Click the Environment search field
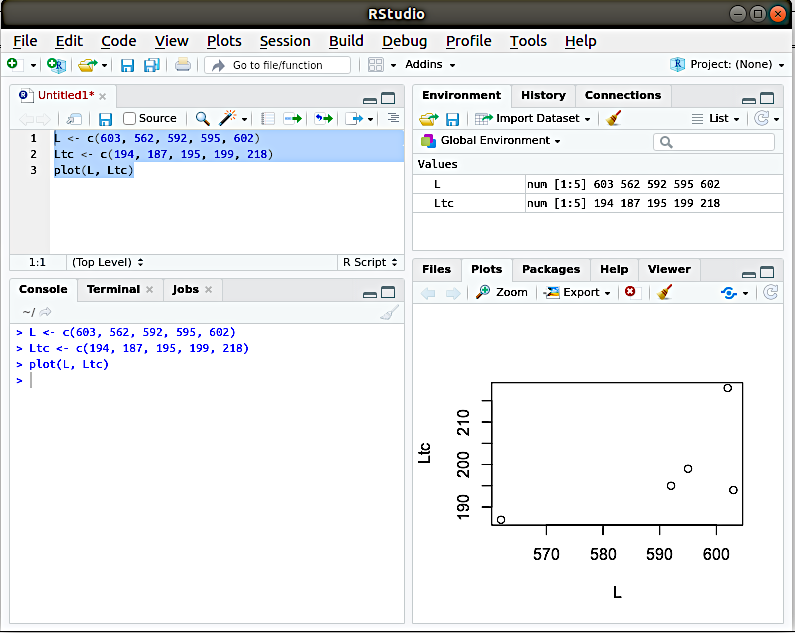 tap(714, 142)
